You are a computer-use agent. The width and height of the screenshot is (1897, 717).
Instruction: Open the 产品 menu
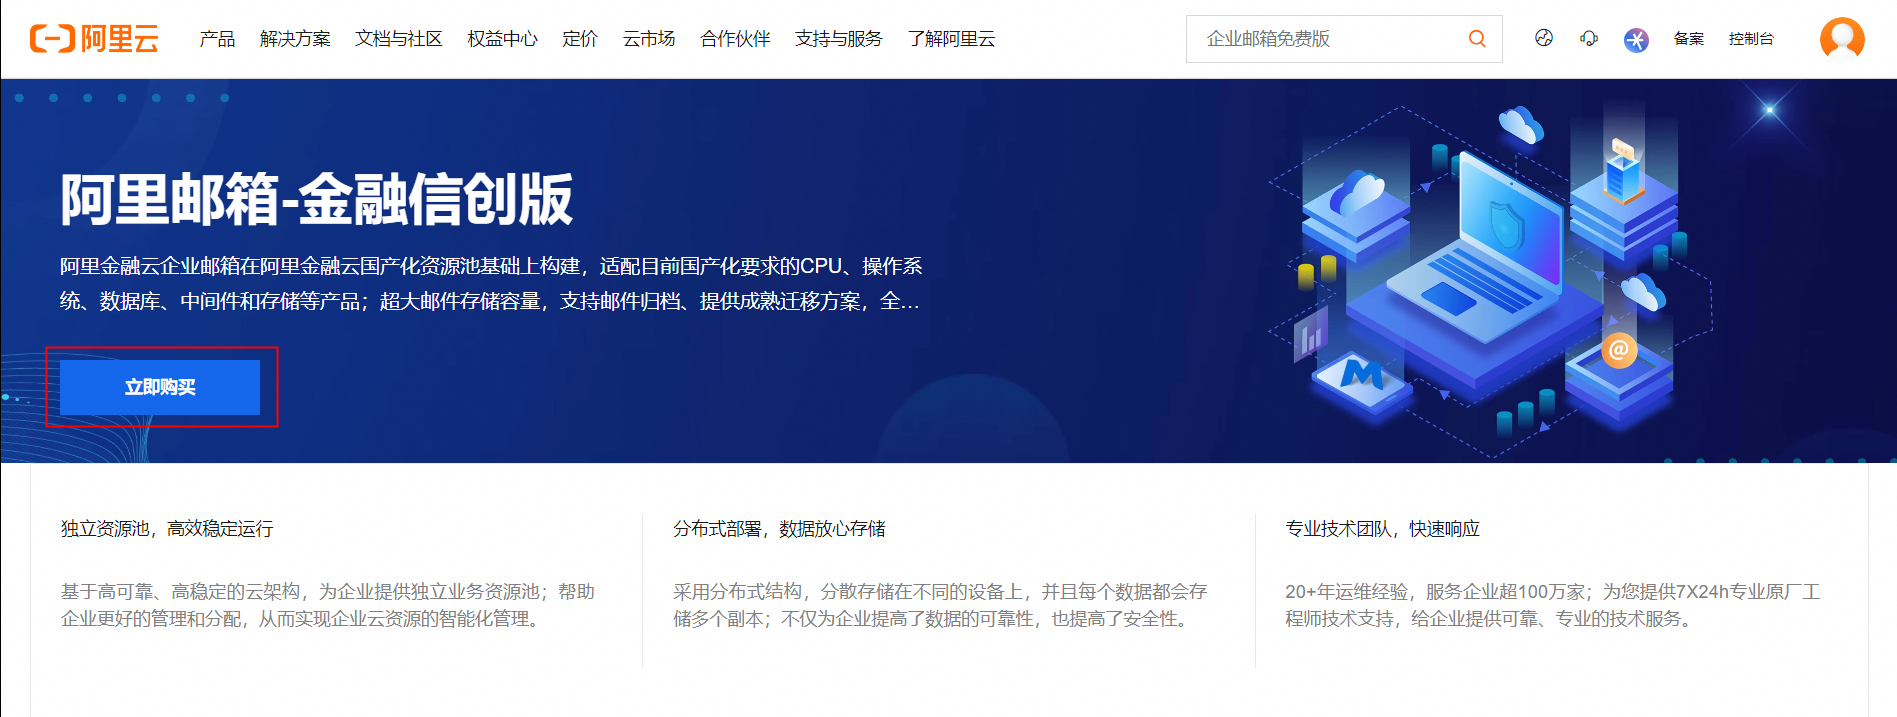[x=217, y=39]
